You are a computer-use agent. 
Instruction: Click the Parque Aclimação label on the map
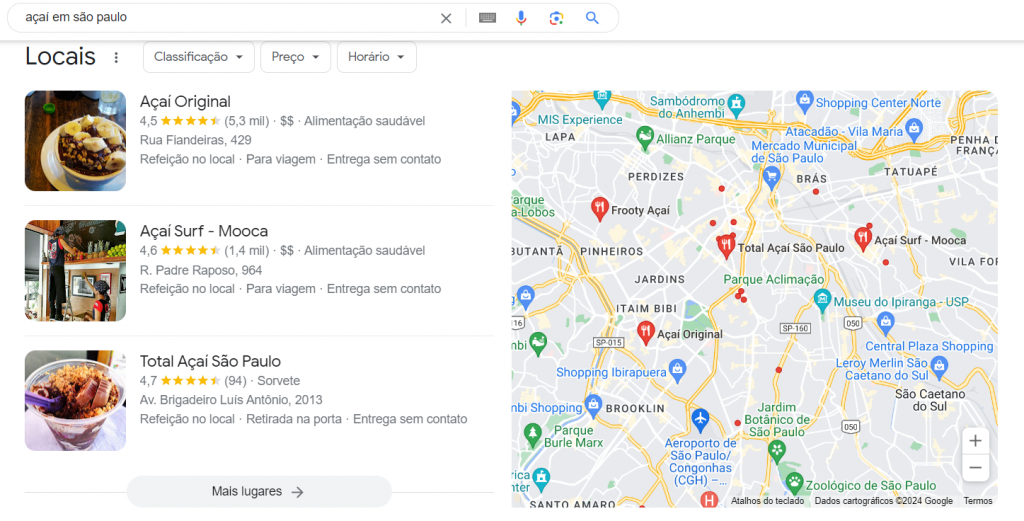click(x=773, y=279)
